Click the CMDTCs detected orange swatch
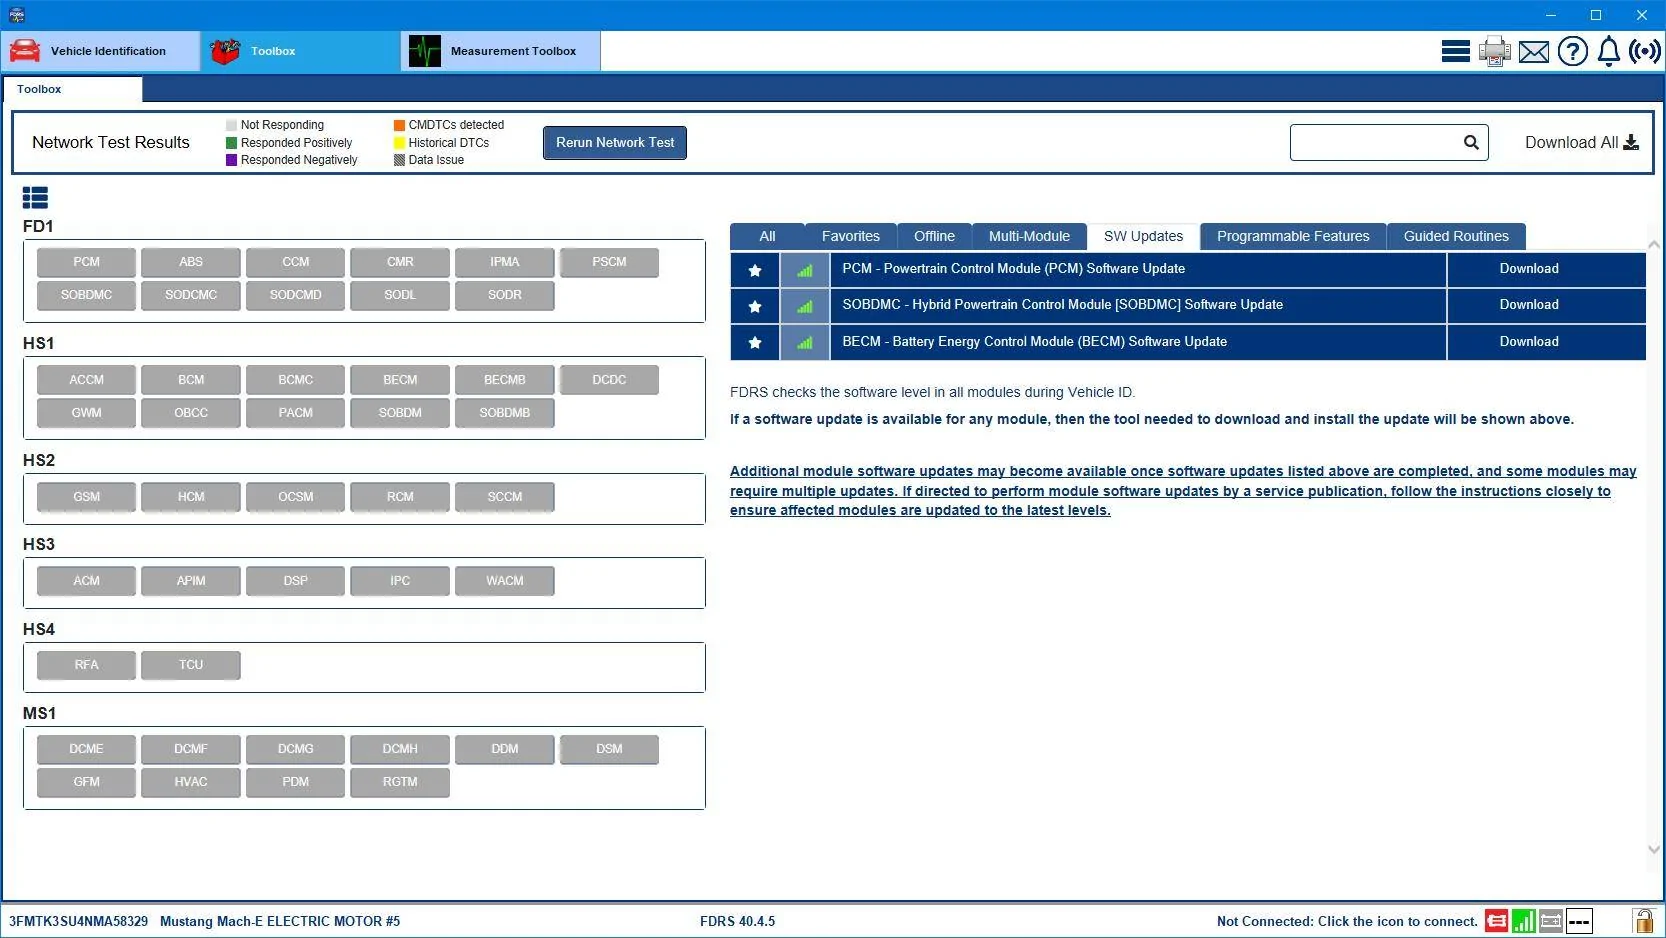 tap(399, 125)
